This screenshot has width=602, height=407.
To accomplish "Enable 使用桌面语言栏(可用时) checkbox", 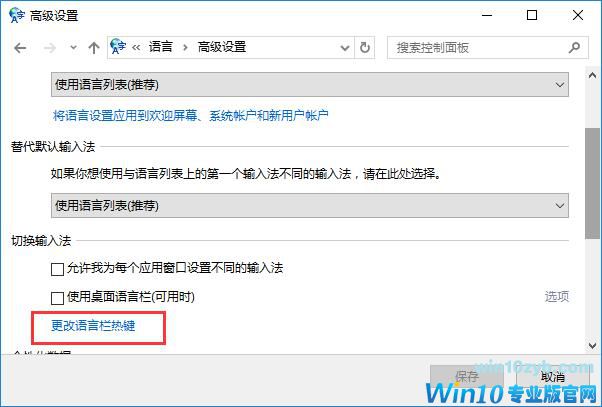I will point(57,298).
